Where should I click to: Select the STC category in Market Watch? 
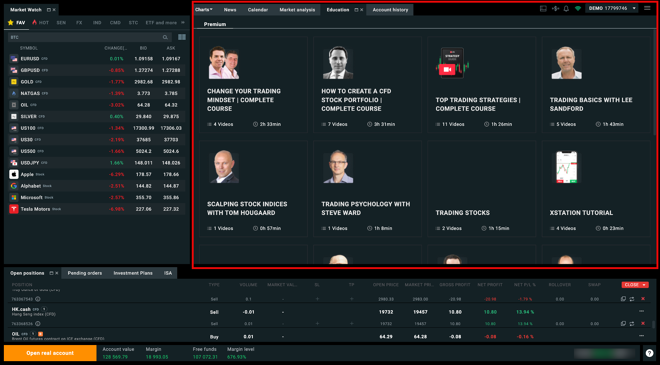[x=133, y=23]
